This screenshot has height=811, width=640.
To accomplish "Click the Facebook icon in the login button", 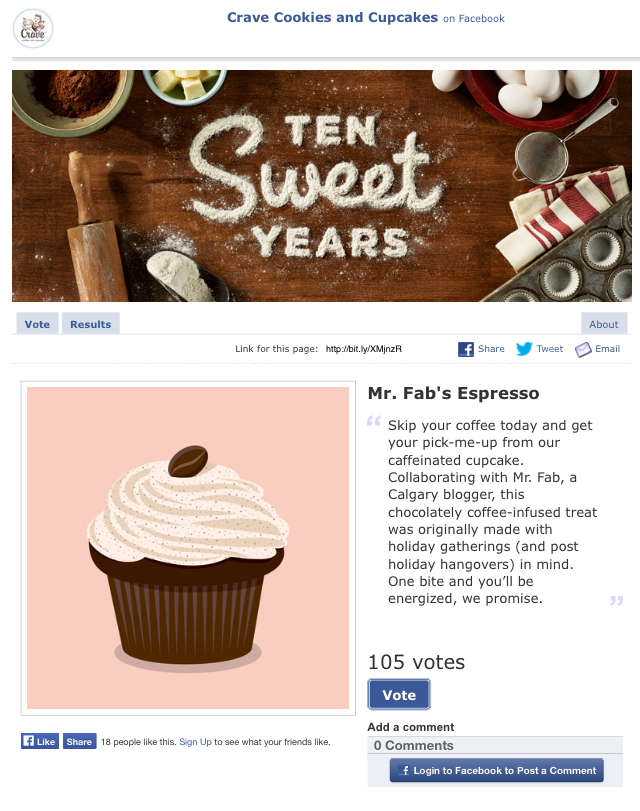I will click(x=405, y=770).
